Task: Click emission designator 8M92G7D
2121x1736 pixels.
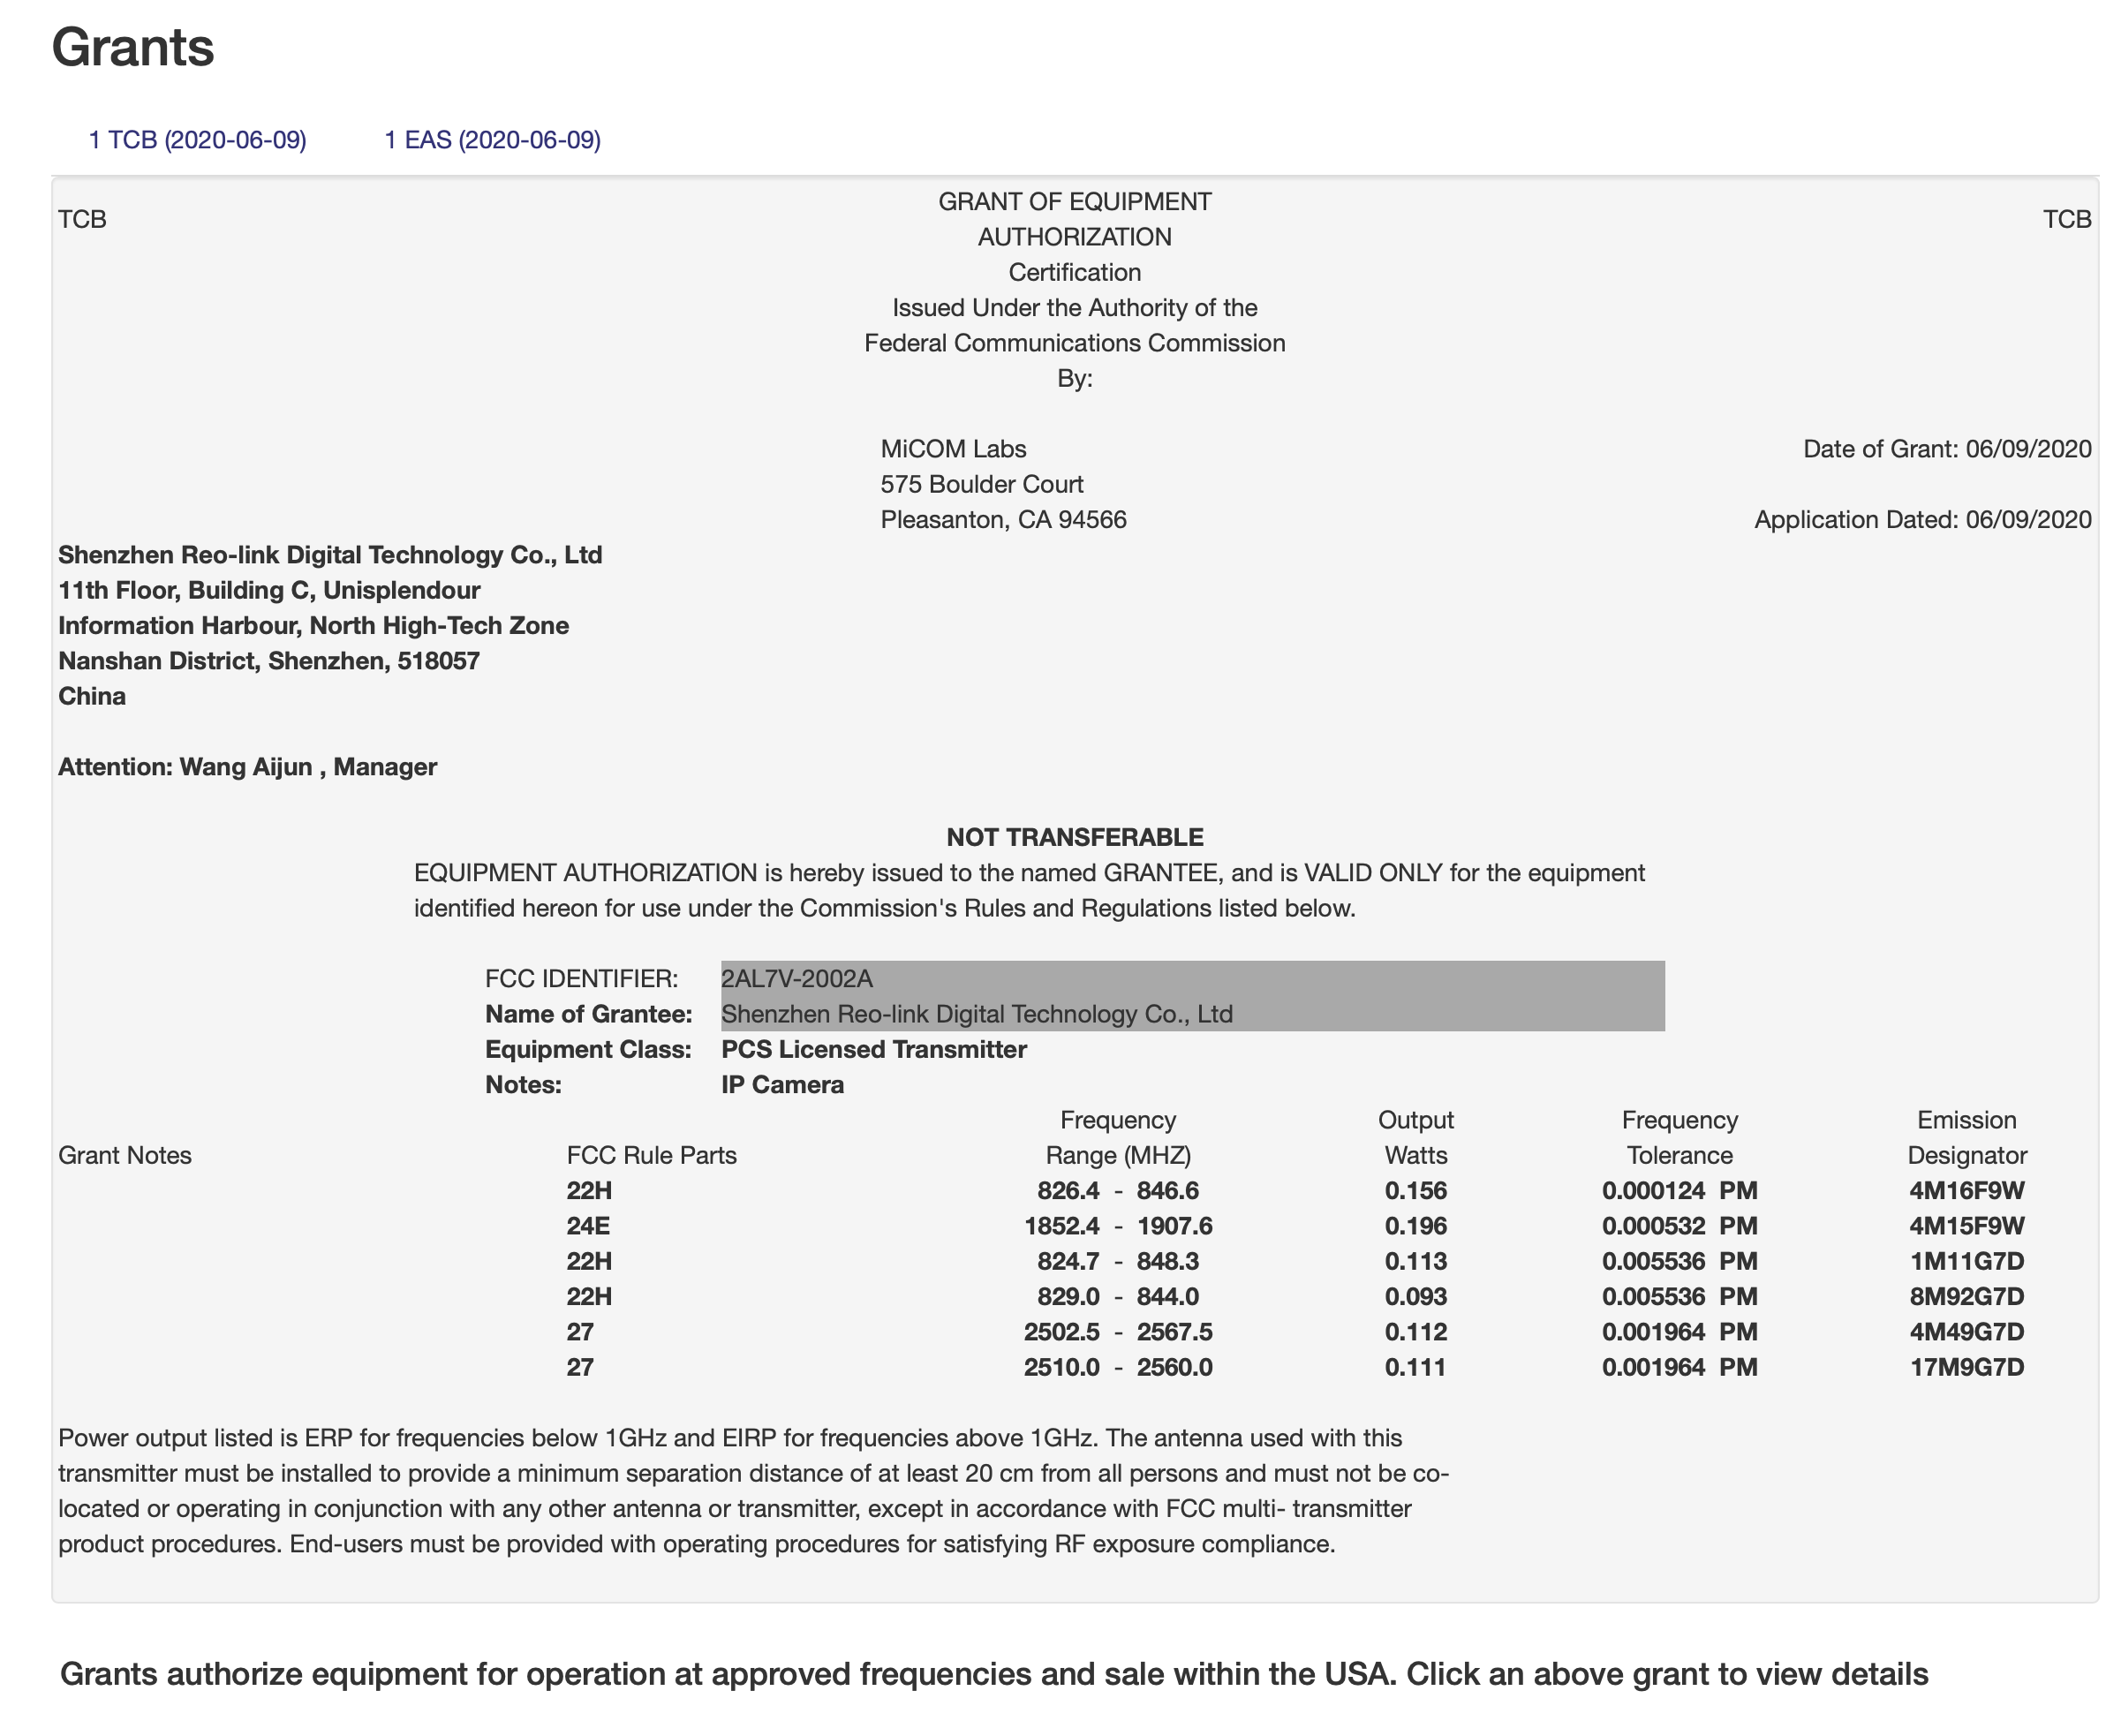Action: pos(1966,1296)
